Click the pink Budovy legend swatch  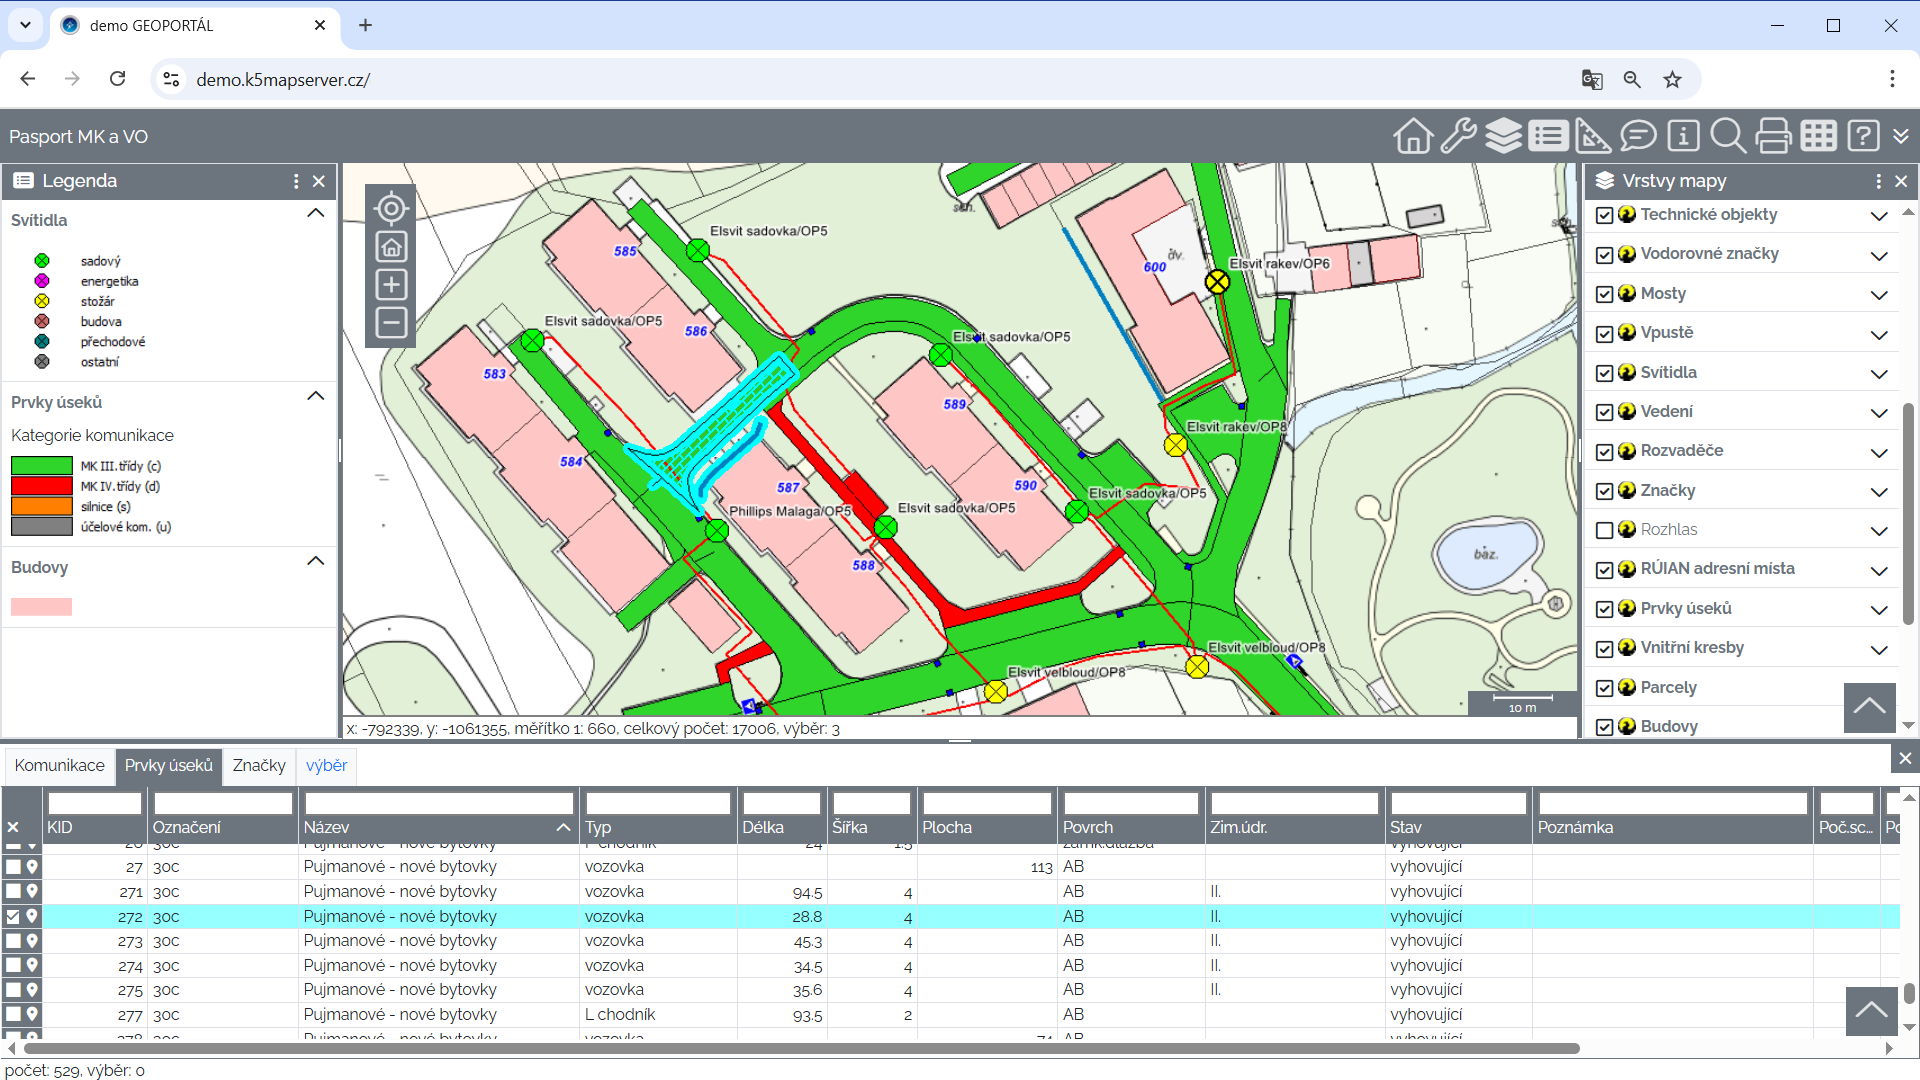tap(42, 606)
